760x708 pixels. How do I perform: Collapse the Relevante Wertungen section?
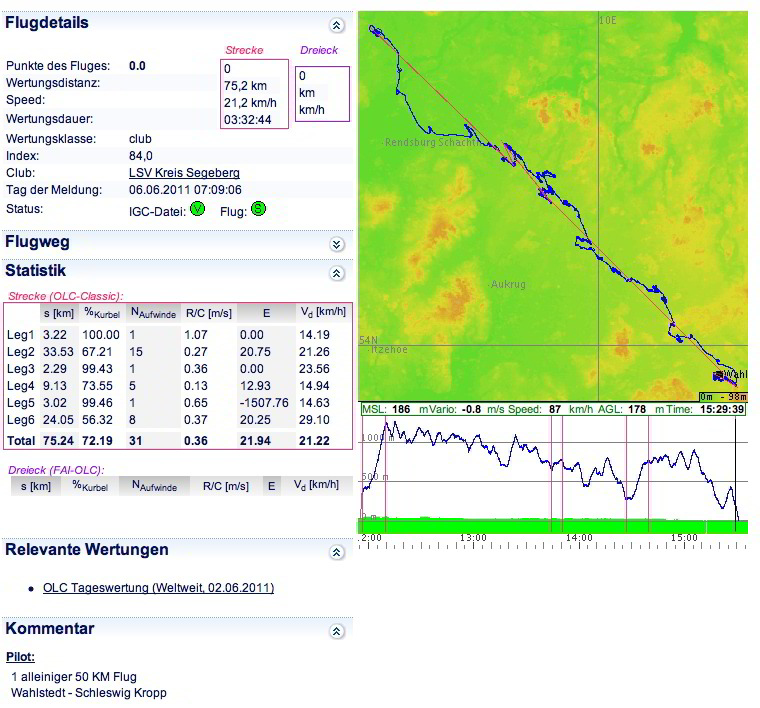pyautogui.click(x=337, y=552)
